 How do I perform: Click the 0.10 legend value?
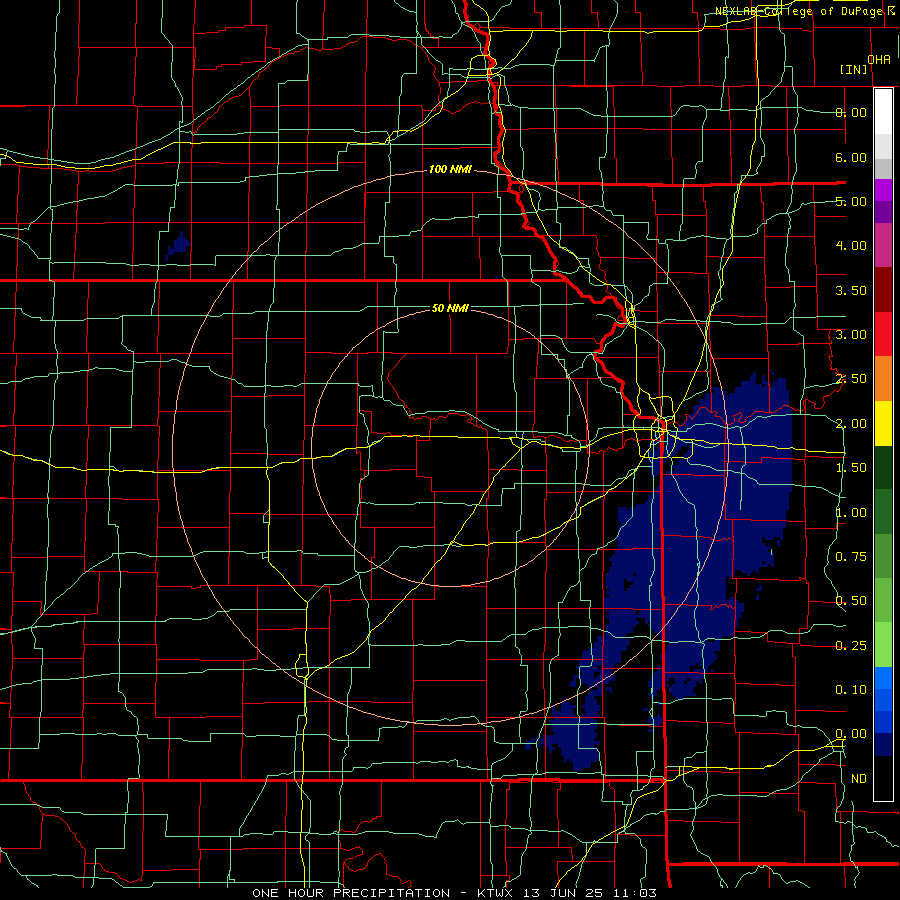tap(851, 690)
